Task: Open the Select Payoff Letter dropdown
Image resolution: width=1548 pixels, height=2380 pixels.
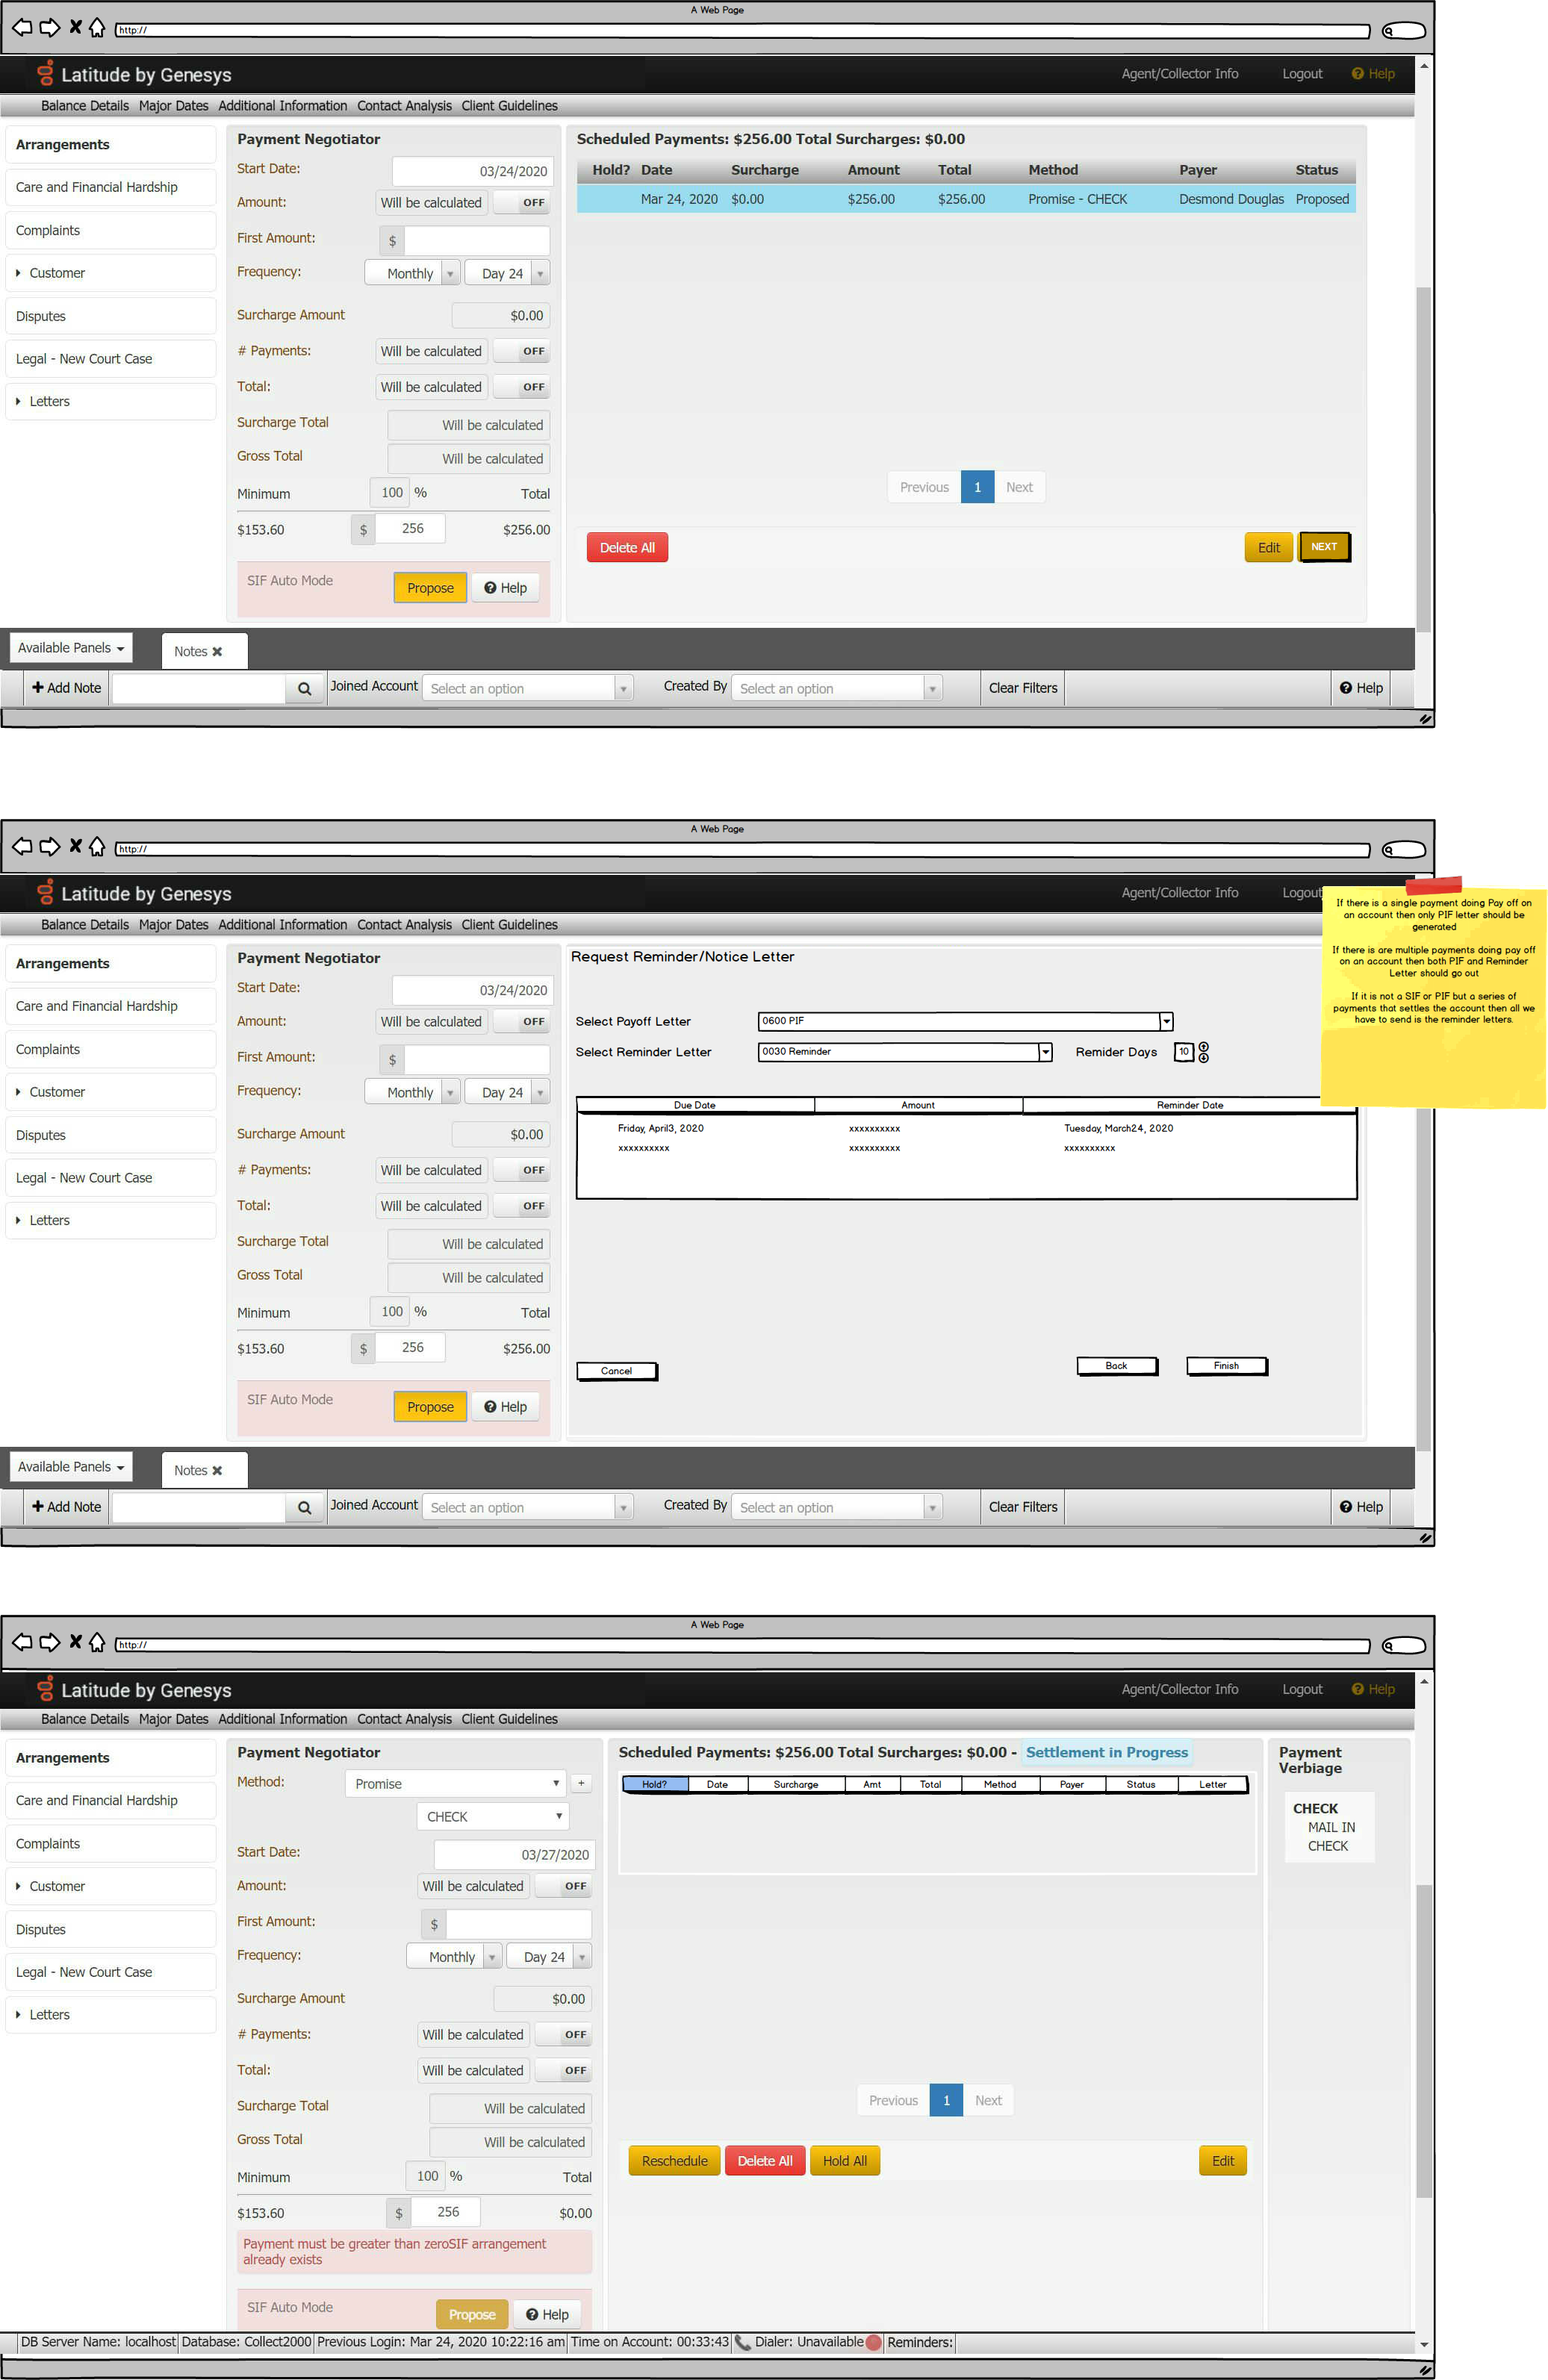Action: [1166, 1021]
